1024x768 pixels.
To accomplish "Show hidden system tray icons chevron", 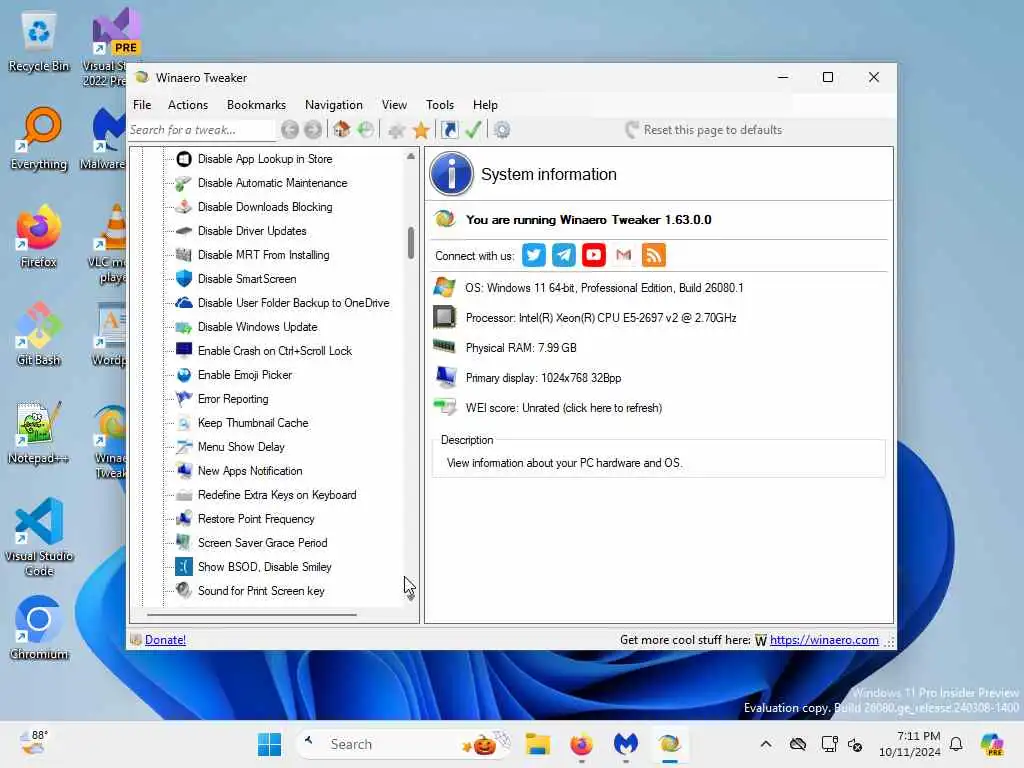I will (766, 744).
